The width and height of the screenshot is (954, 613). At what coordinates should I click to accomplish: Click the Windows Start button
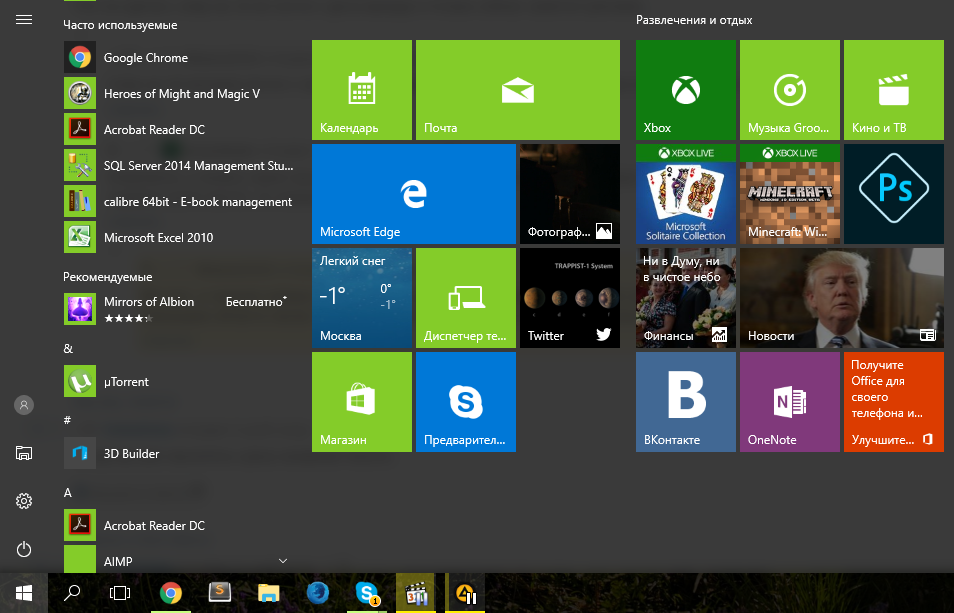pyautogui.click(x=24, y=593)
